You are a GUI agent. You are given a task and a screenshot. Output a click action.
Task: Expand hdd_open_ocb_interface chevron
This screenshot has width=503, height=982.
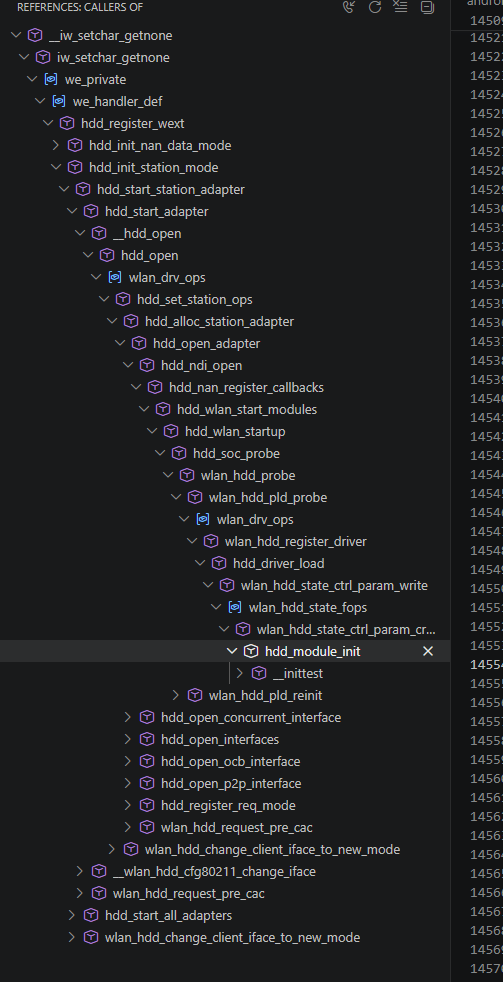(x=128, y=762)
